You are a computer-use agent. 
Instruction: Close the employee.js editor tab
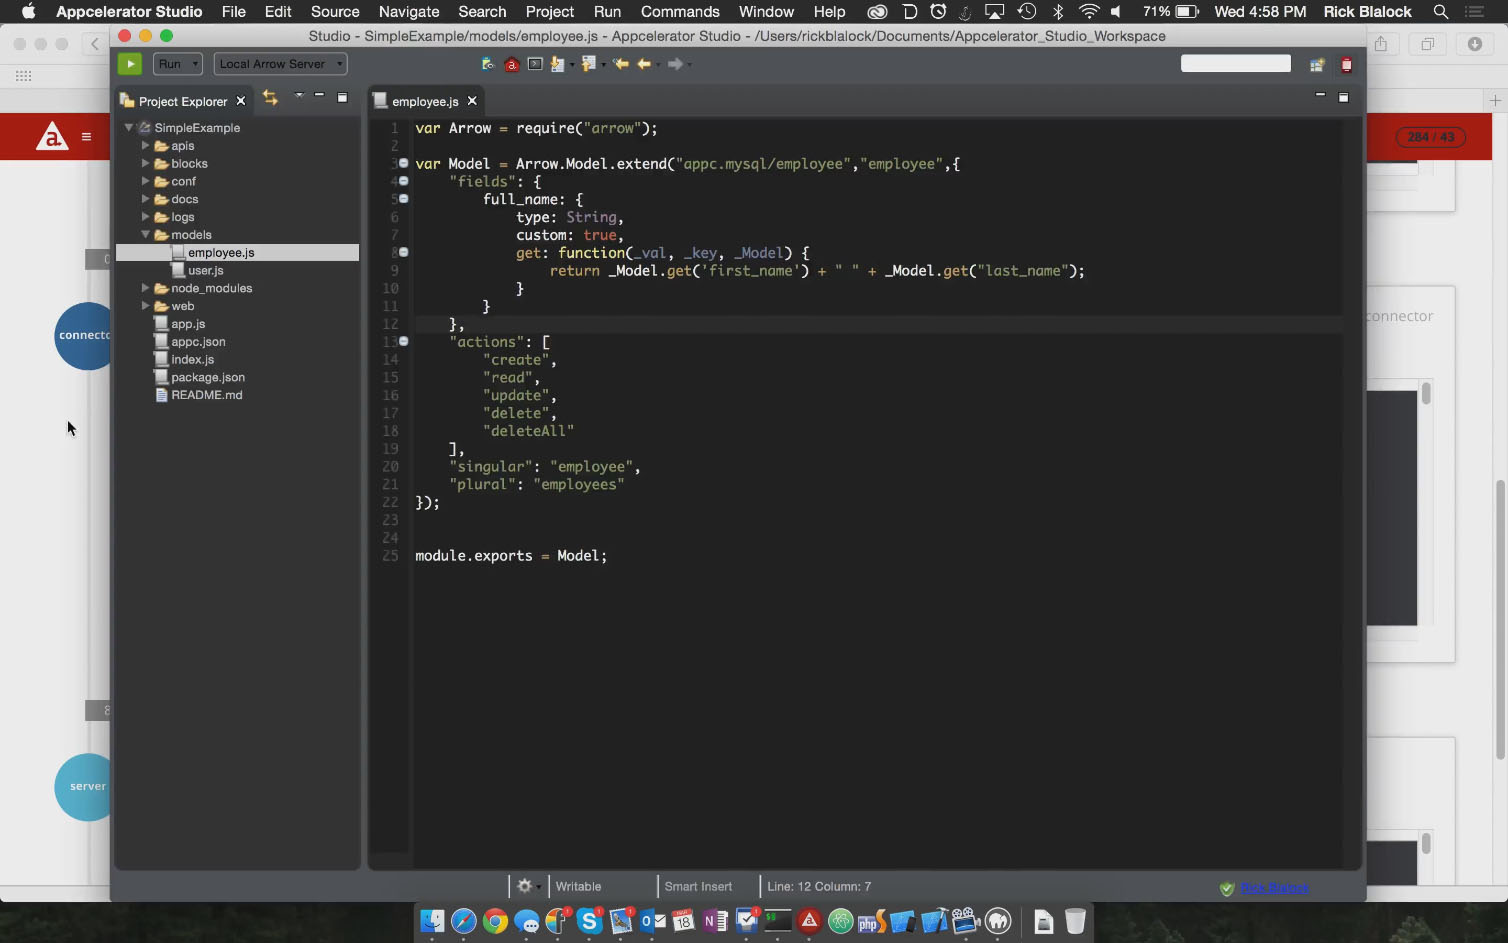coord(472,101)
